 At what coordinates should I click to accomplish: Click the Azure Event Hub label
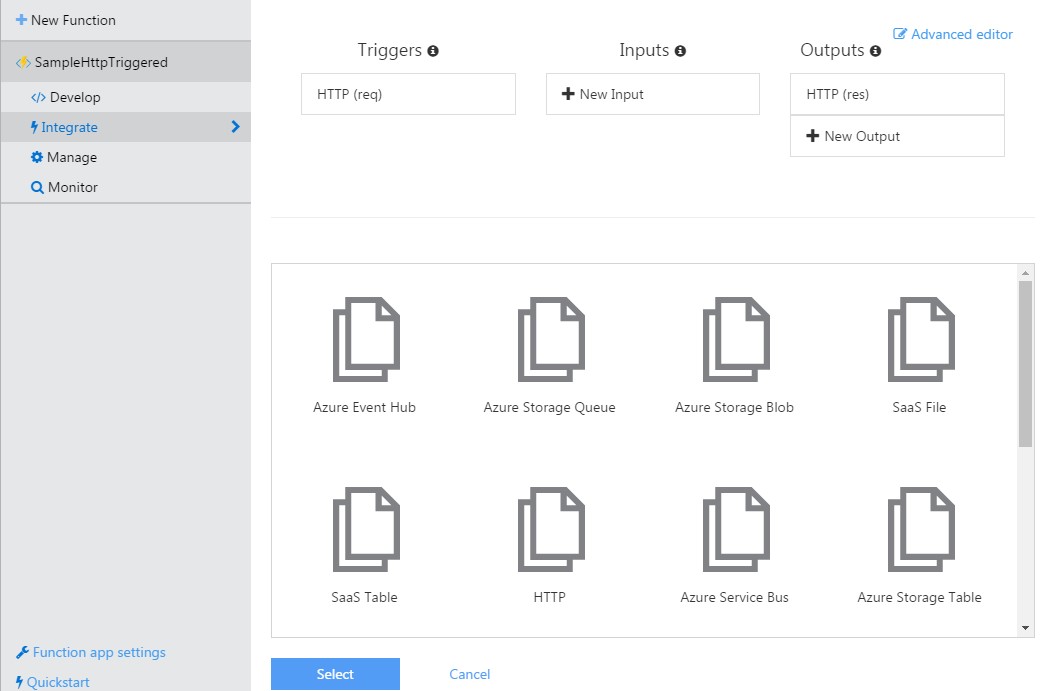[x=365, y=407]
